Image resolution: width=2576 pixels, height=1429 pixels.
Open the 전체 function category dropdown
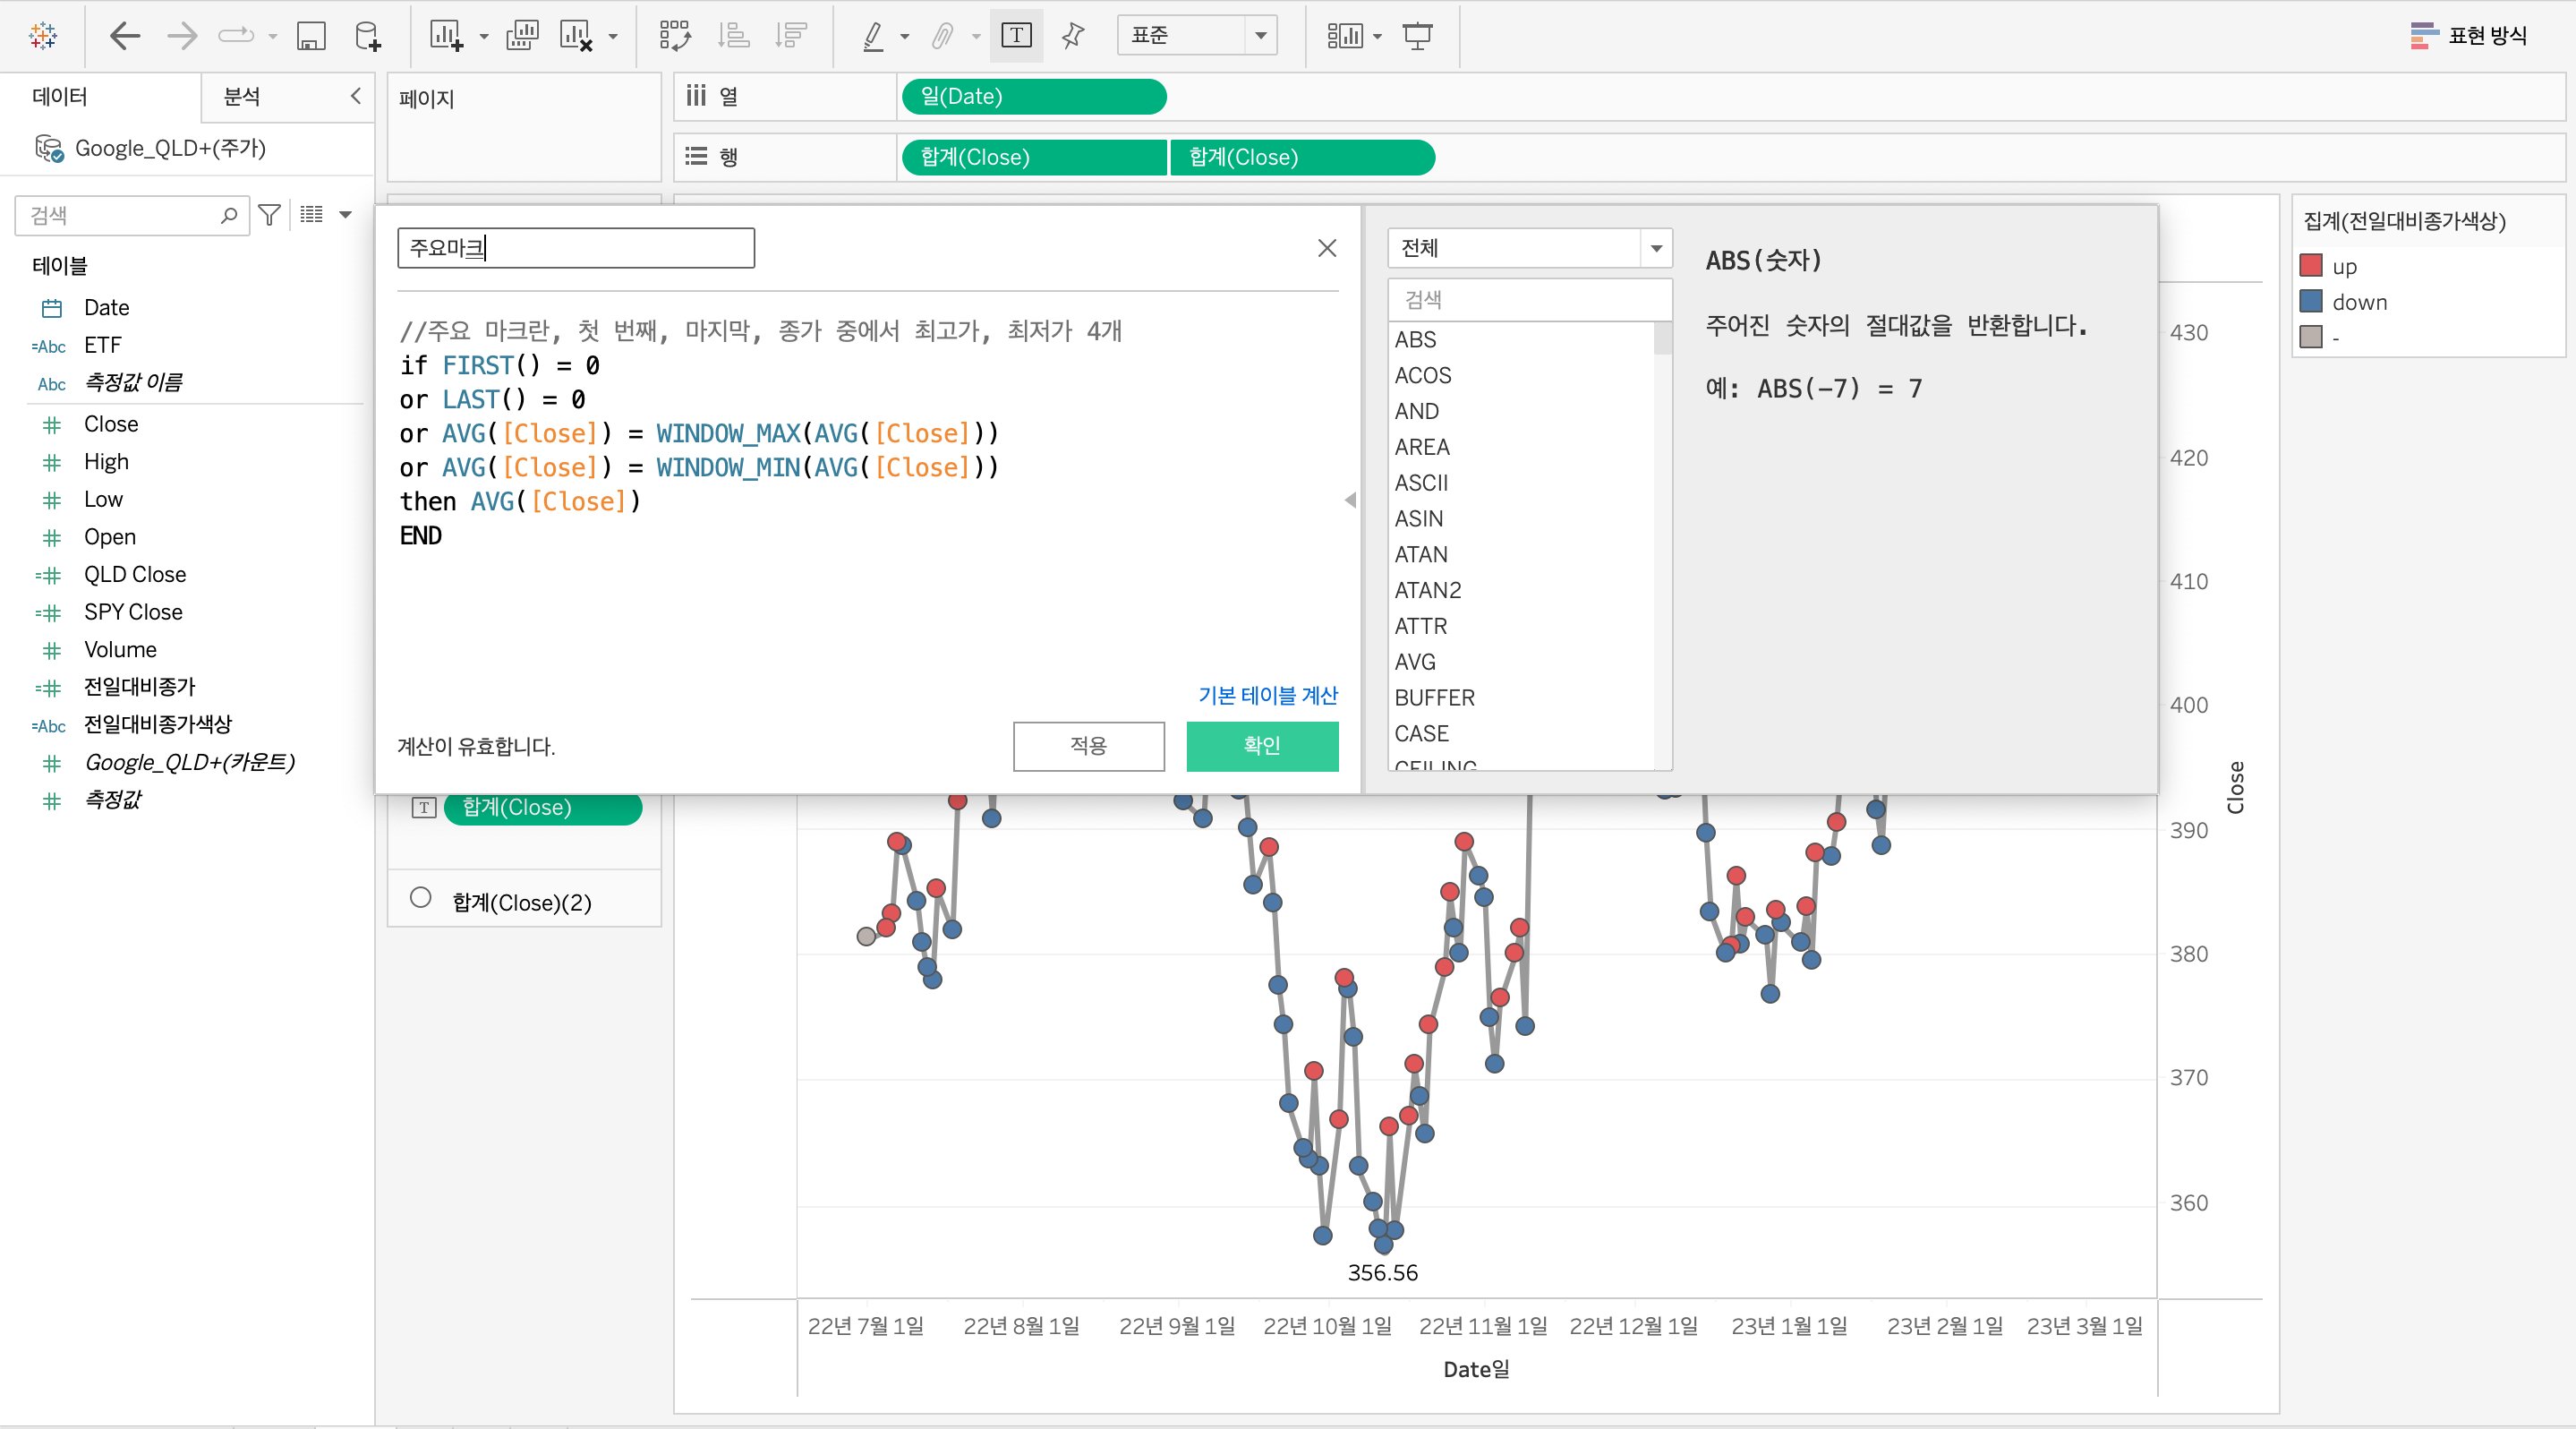pyautogui.click(x=1655, y=248)
